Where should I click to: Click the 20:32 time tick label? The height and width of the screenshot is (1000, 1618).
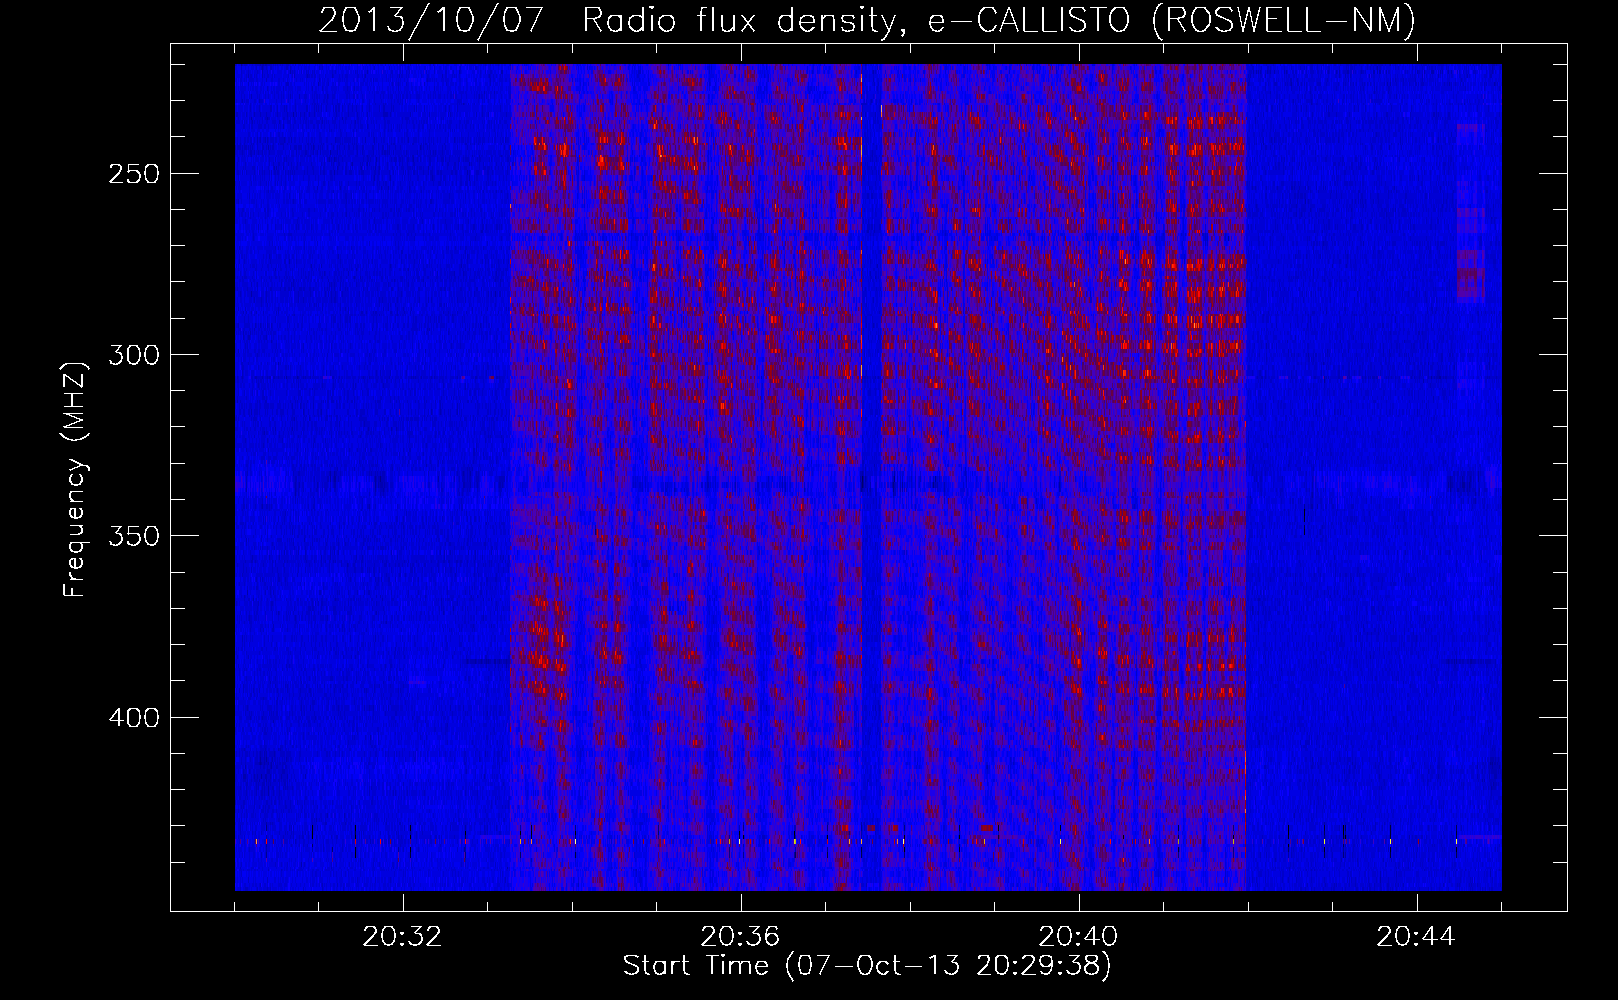pyautogui.click(x=402, y=937)
